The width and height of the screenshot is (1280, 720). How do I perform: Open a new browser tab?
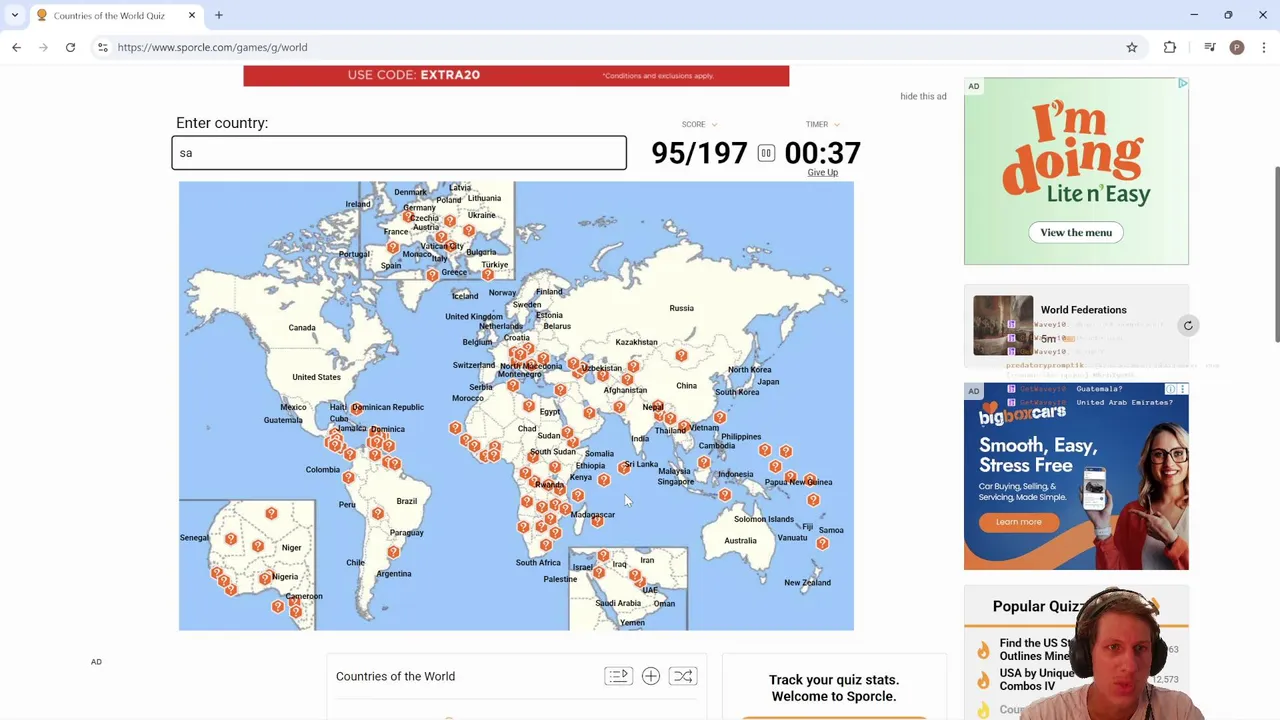(x=218, y=15)
